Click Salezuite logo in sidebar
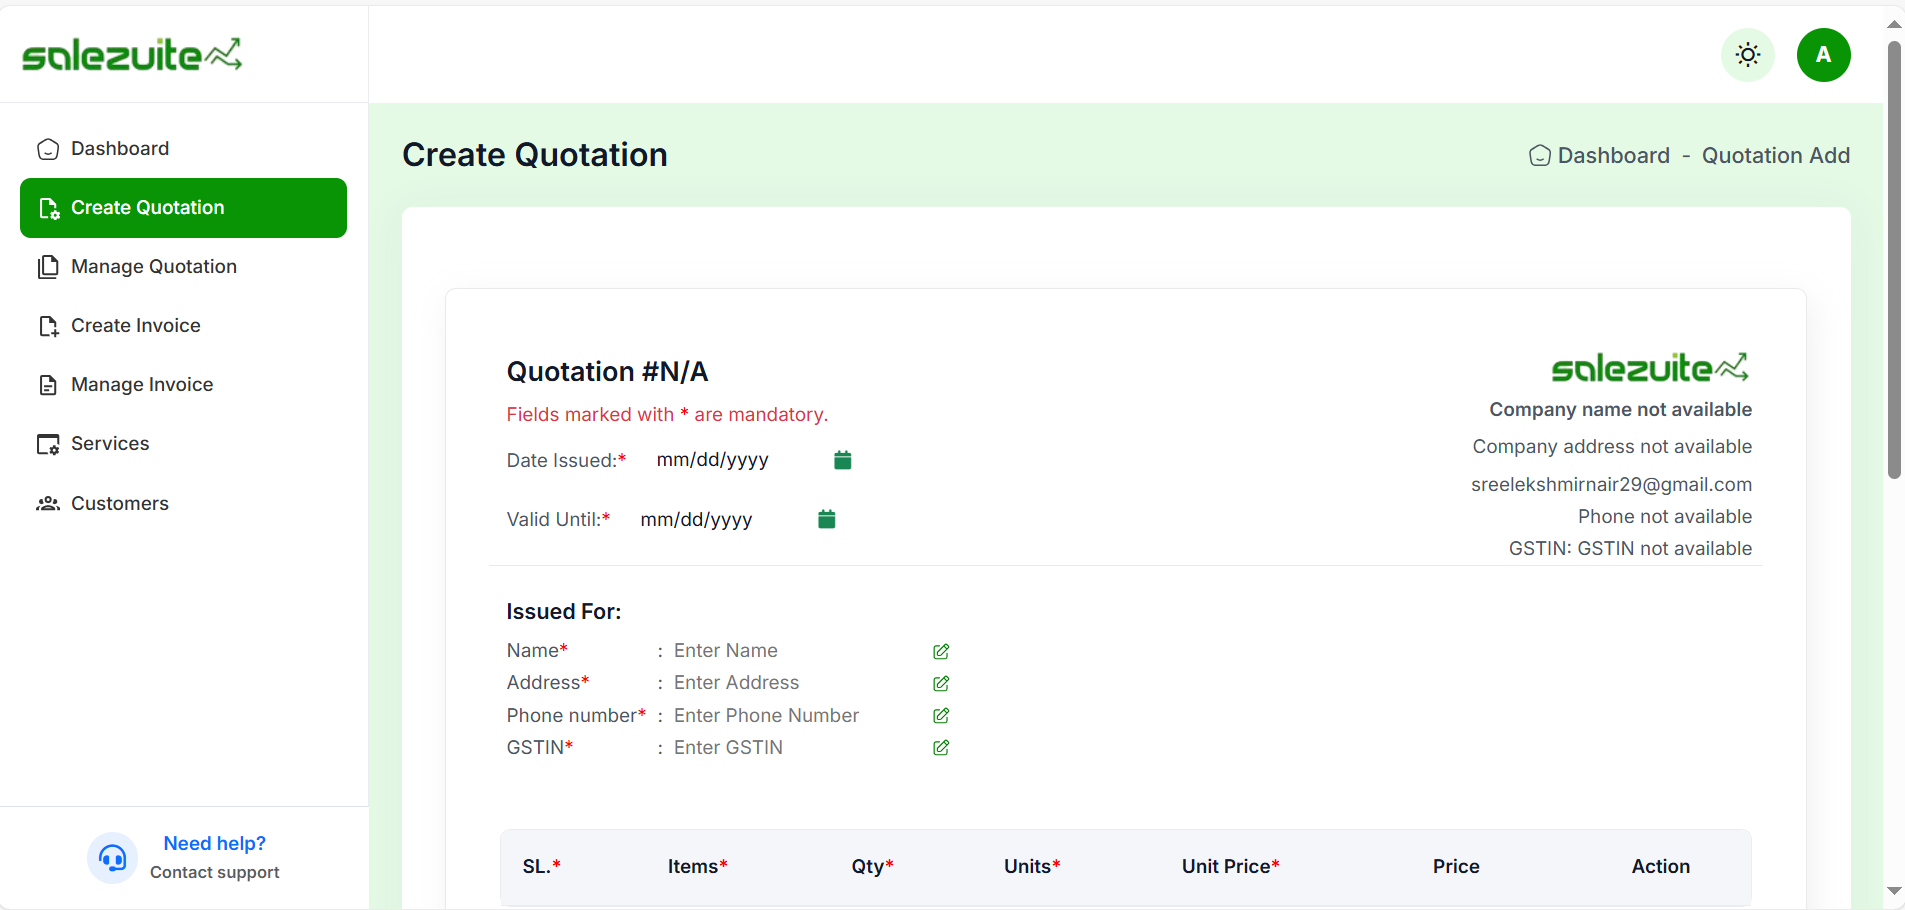 (132, 55)
